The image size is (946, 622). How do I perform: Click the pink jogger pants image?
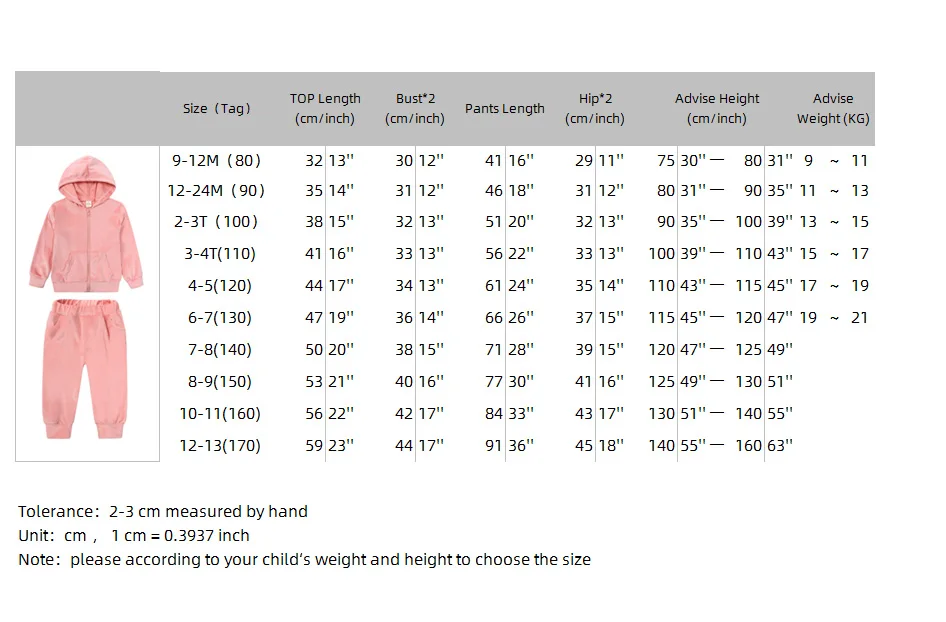pos(86,368)
